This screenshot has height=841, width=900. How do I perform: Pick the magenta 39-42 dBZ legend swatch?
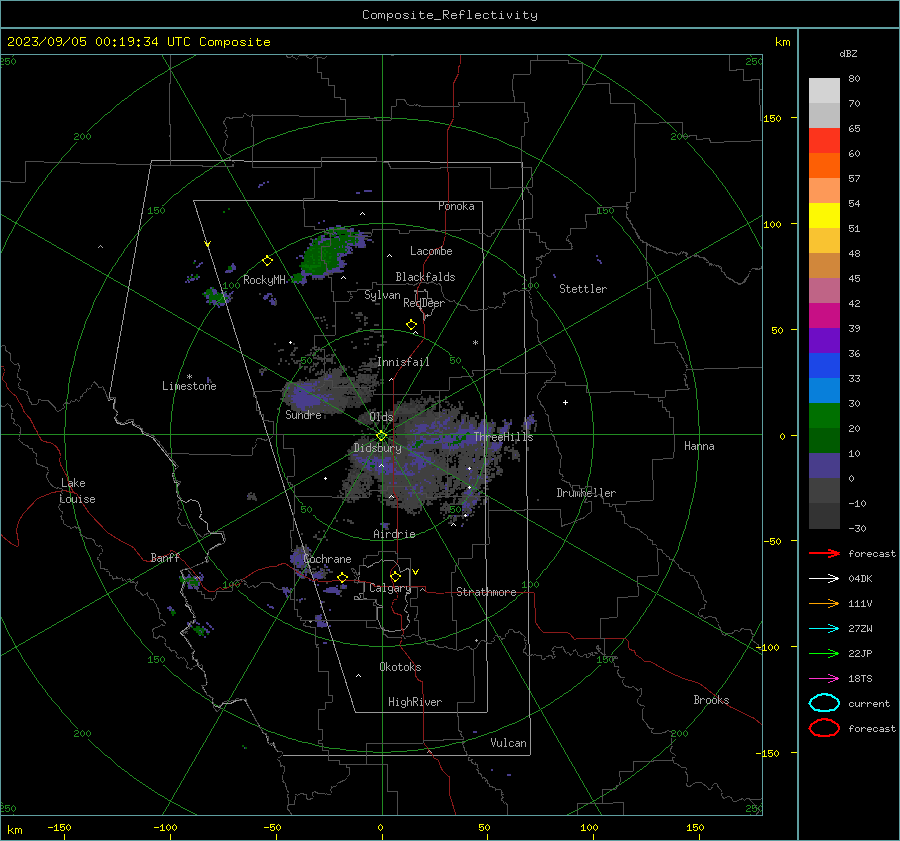pos(824,315)
